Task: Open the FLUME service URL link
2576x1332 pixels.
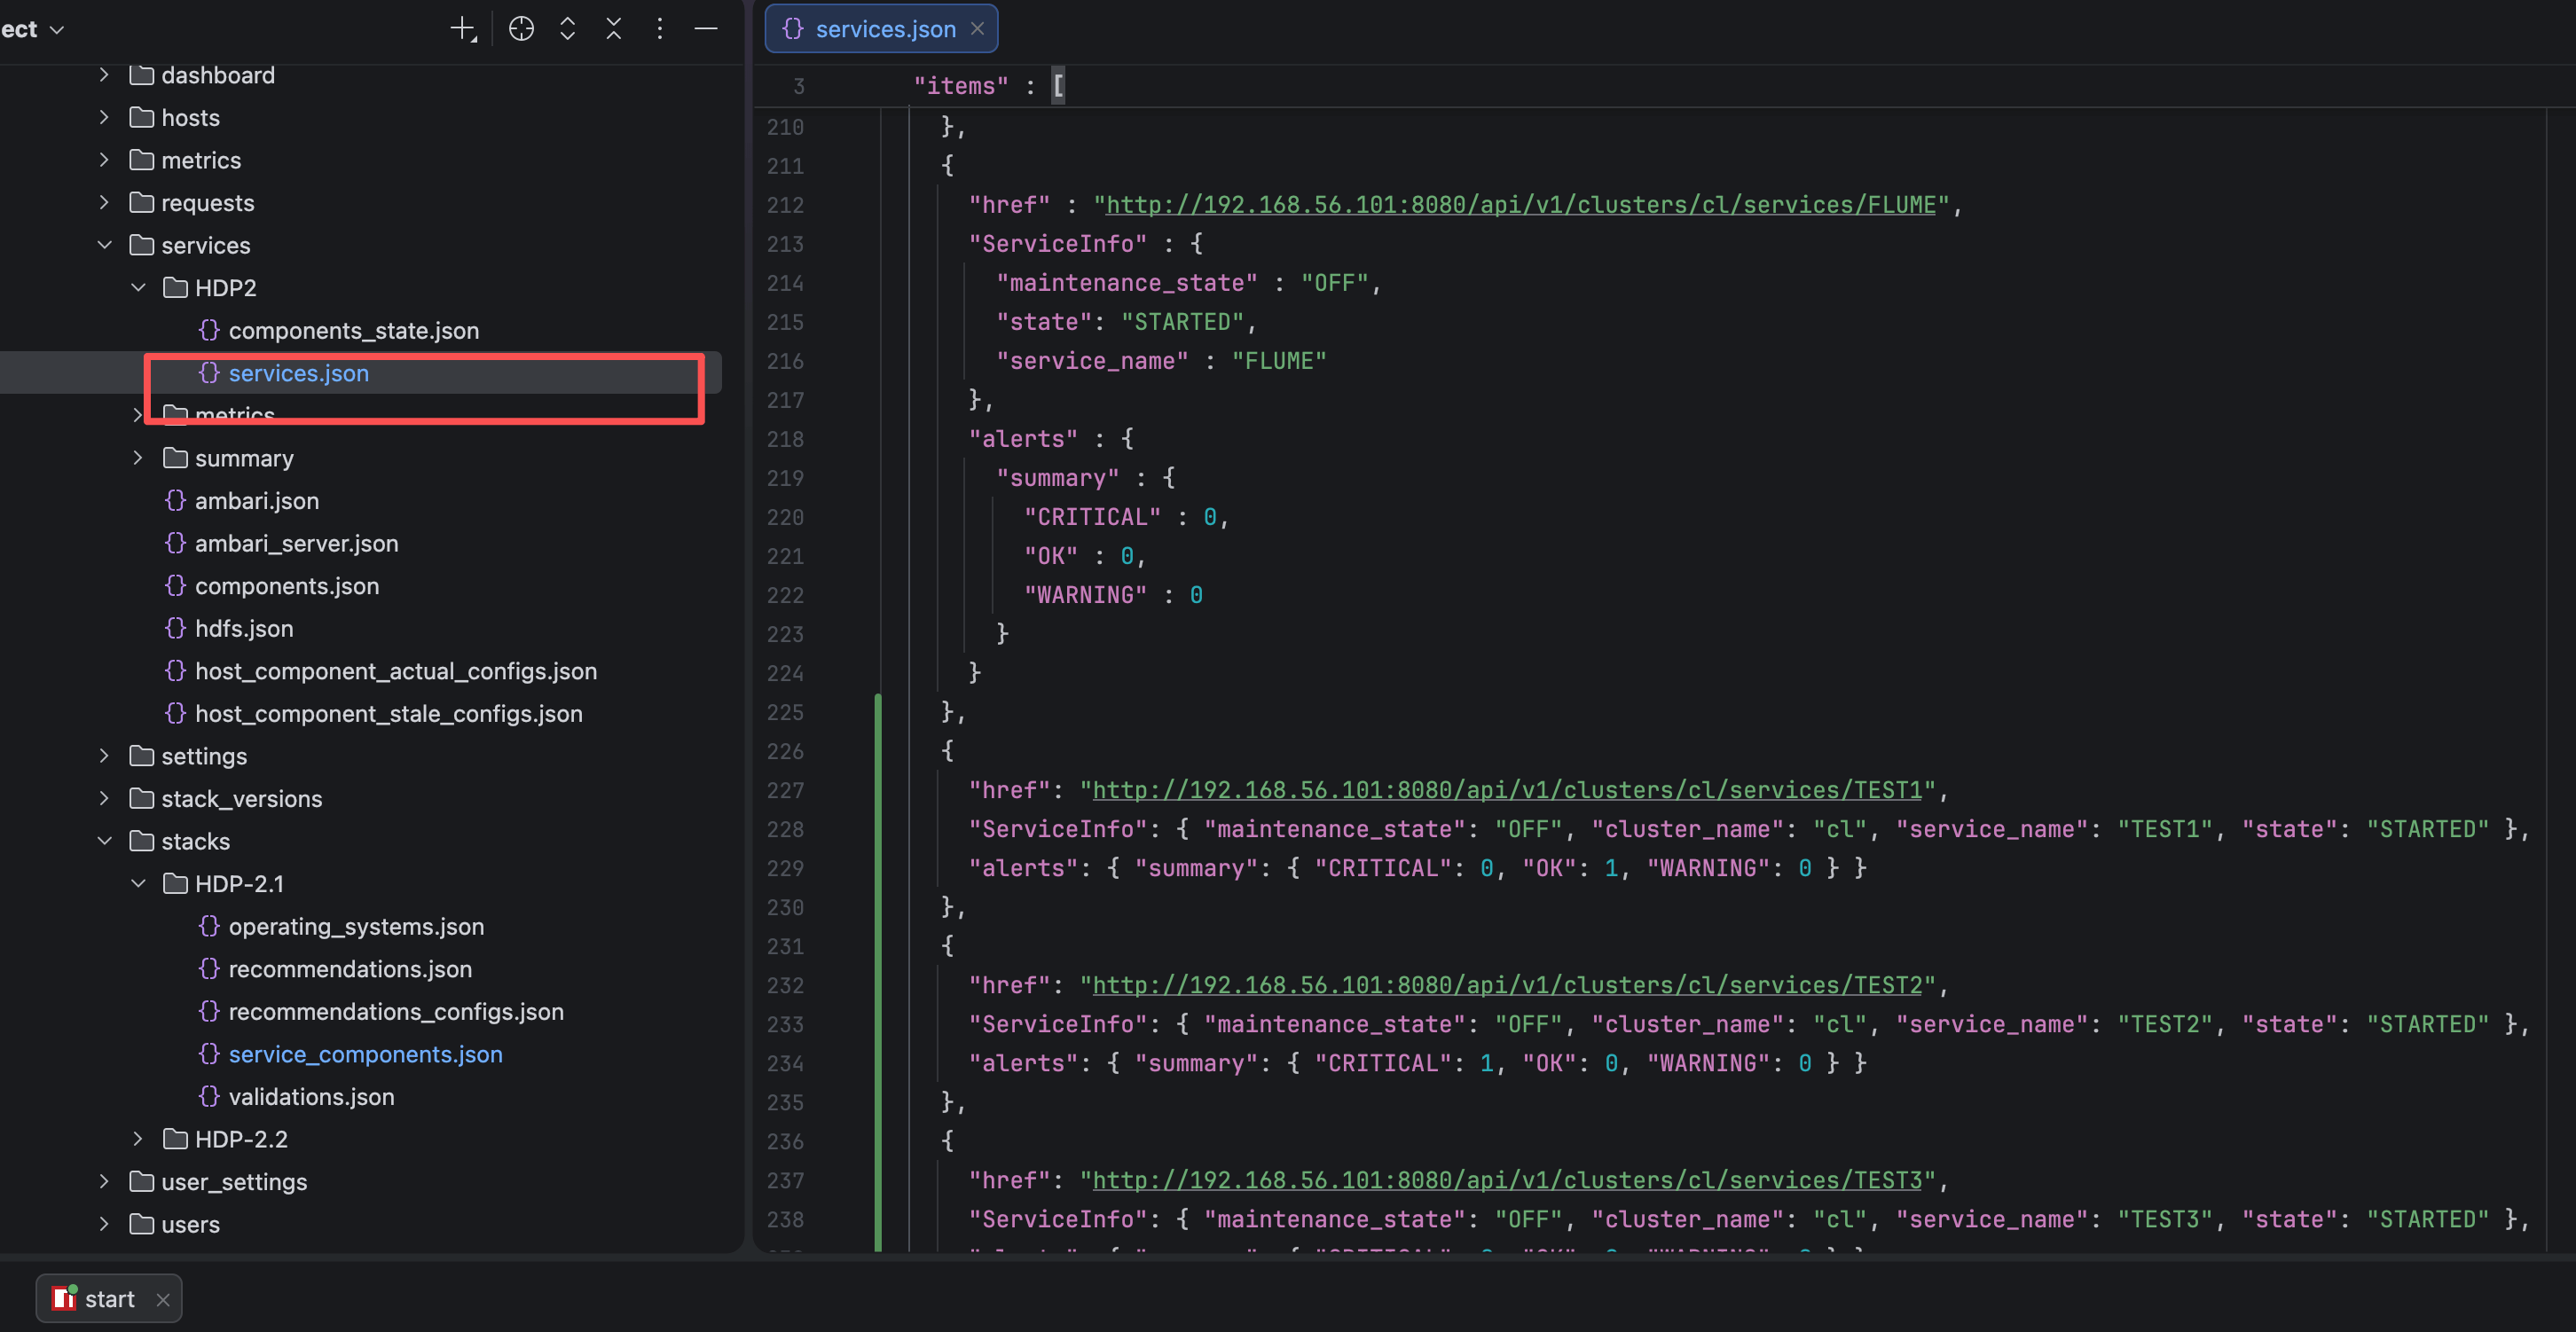Action: [x=1520, y=205]
